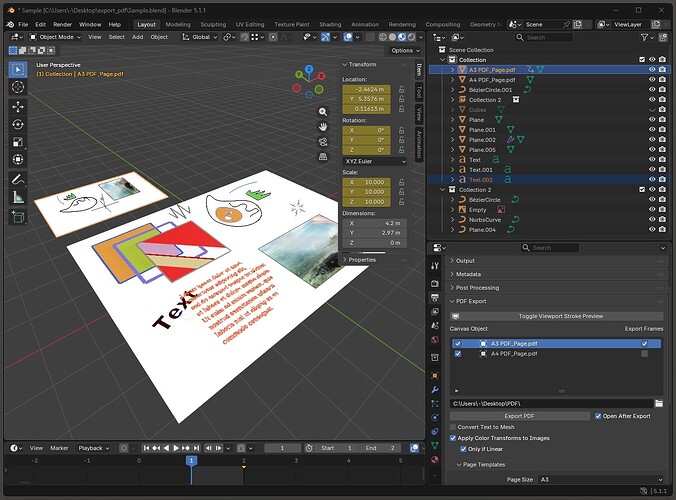Enable export frames for A4 PDF_Page.pdf
Screen dimensions: 676x500
click(x=644, y=353)
